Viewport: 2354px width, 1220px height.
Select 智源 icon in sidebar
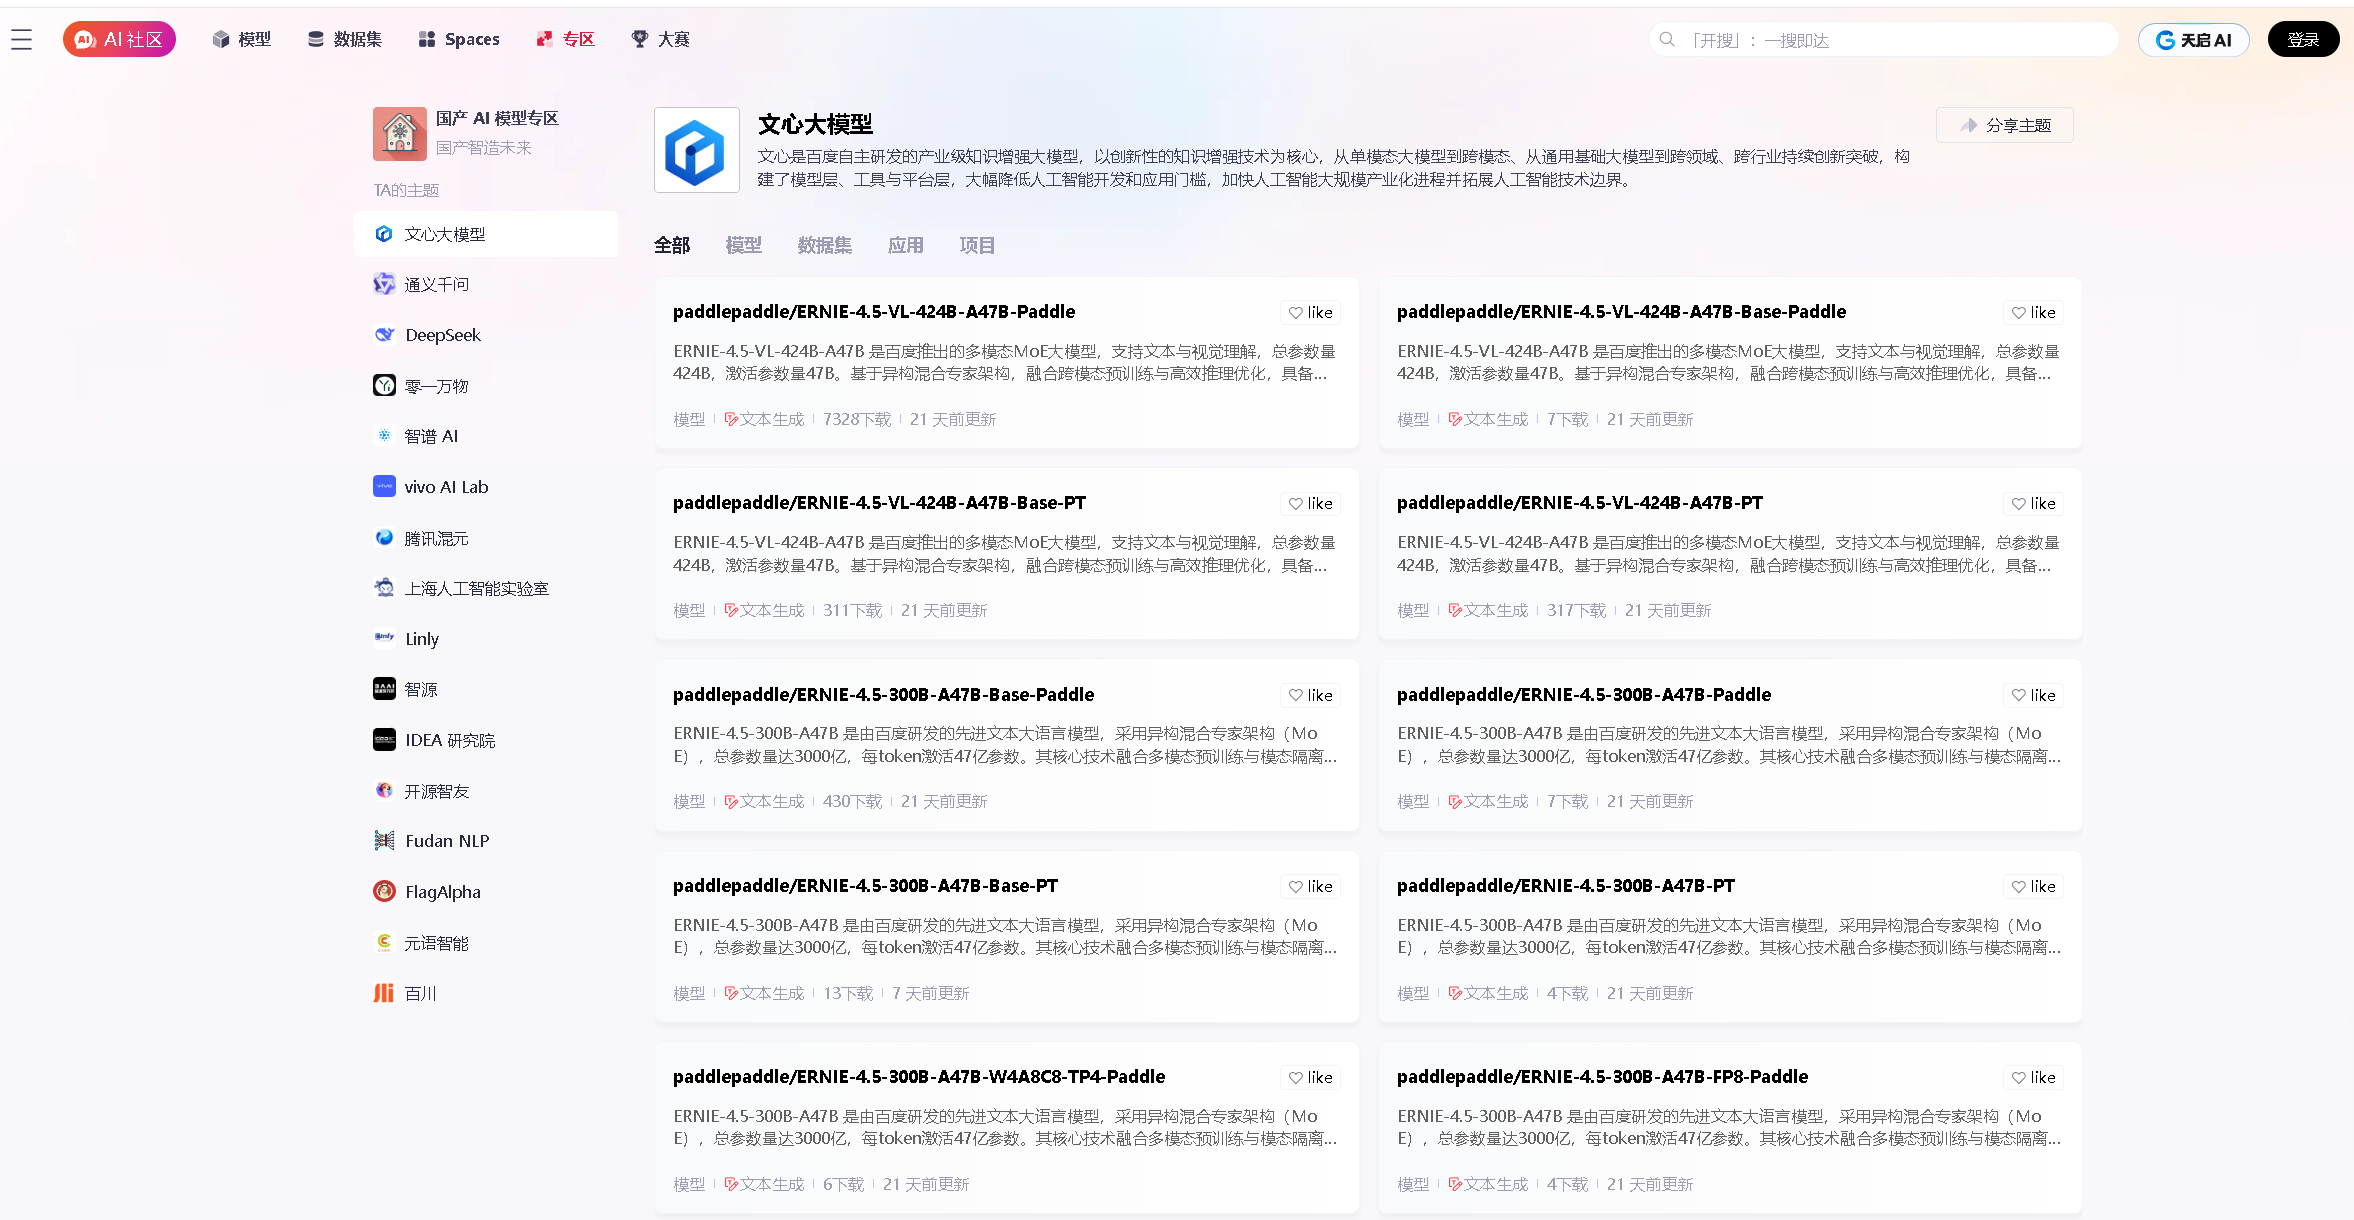point(384,689)
